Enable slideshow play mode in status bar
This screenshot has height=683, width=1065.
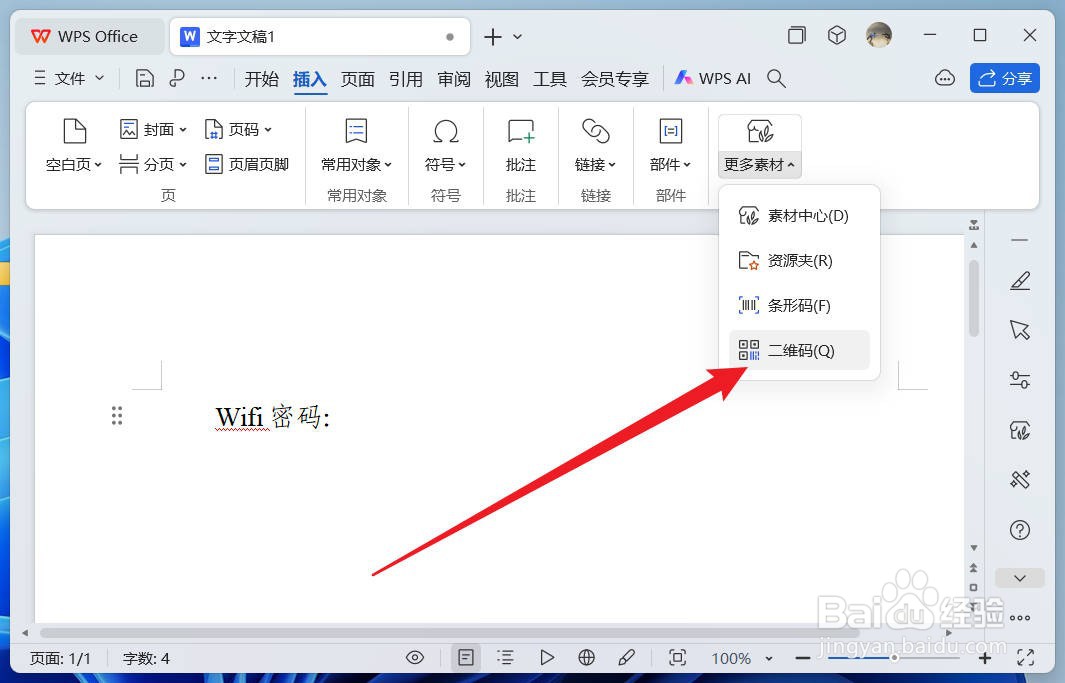tap(547, 657)
